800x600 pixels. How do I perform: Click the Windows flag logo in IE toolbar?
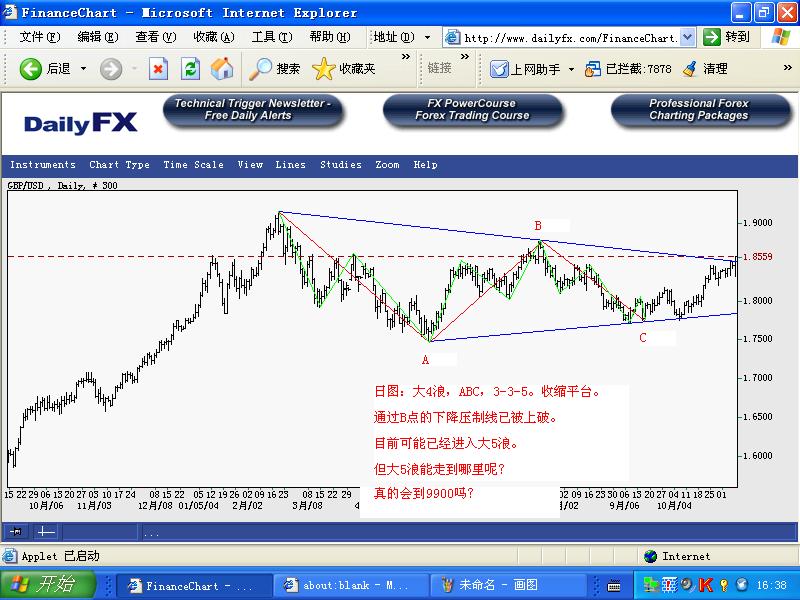780,37
